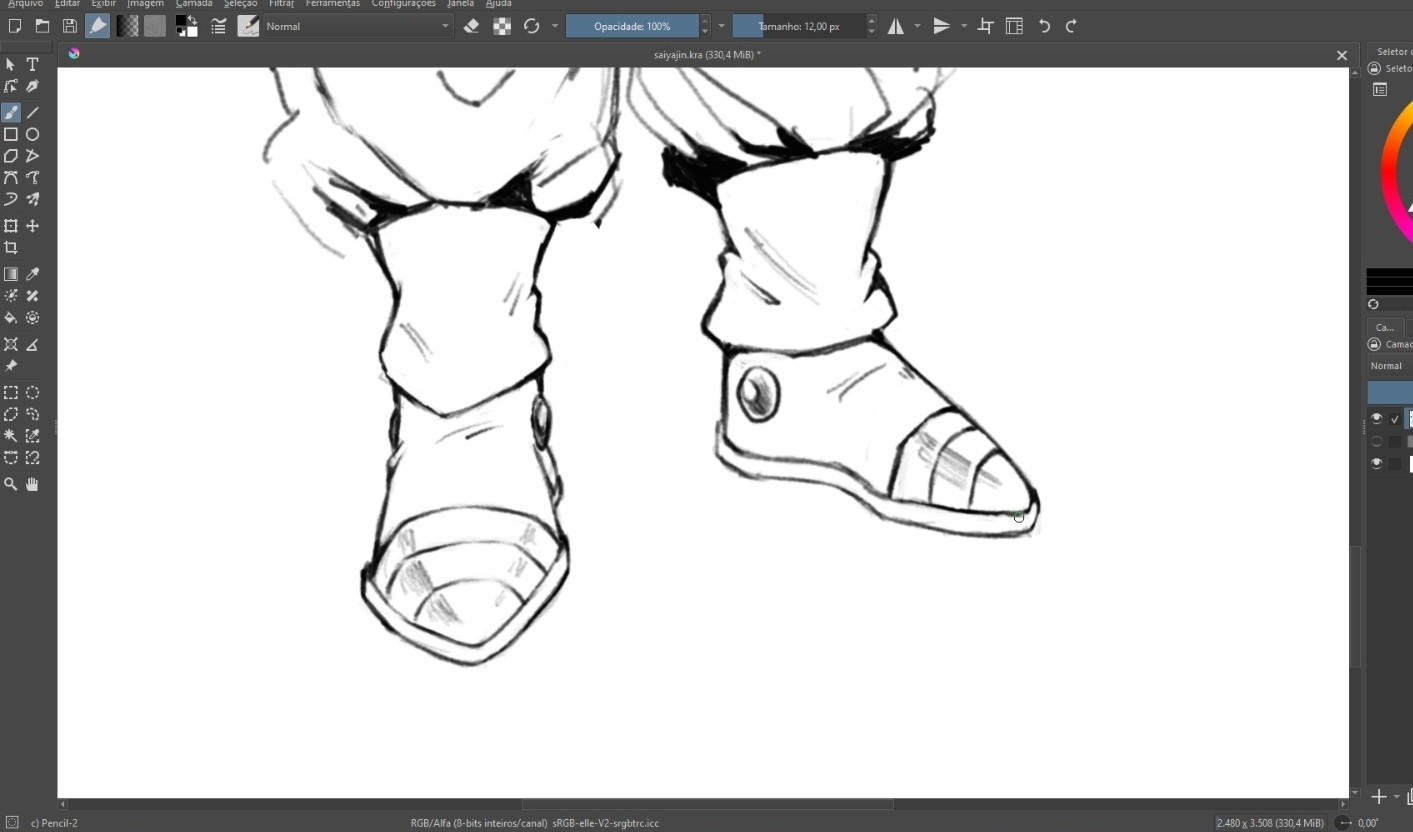1413x832 pixels.
Task: Select the Enclose and Fill tool
Action: click(32, 318)
